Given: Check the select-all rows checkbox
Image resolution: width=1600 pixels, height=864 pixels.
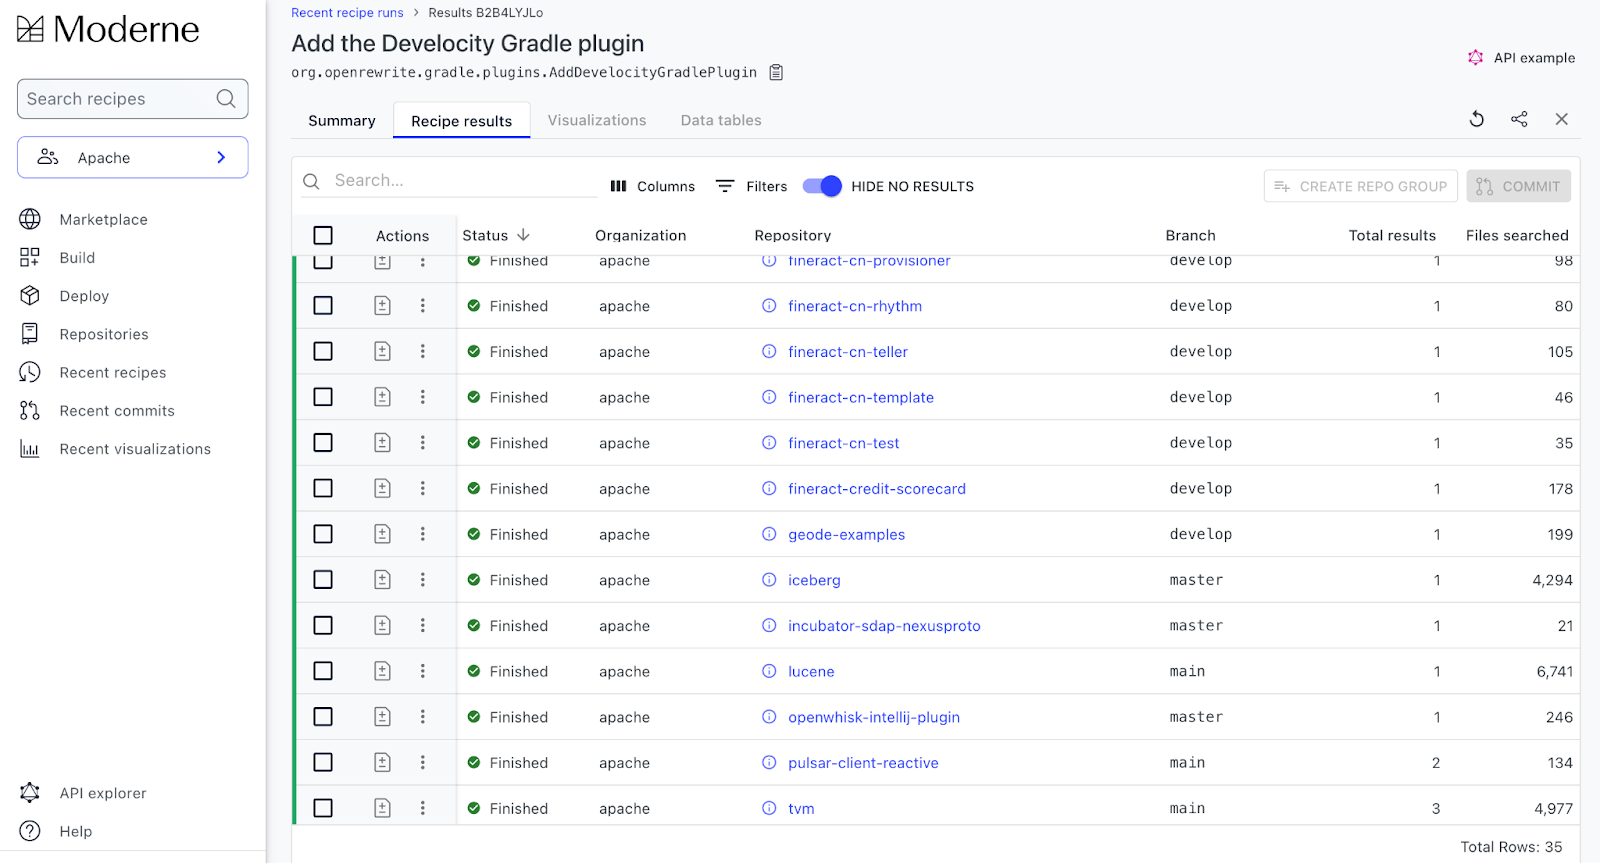Looking at the screenshot, I should click(x=323, y=235).
